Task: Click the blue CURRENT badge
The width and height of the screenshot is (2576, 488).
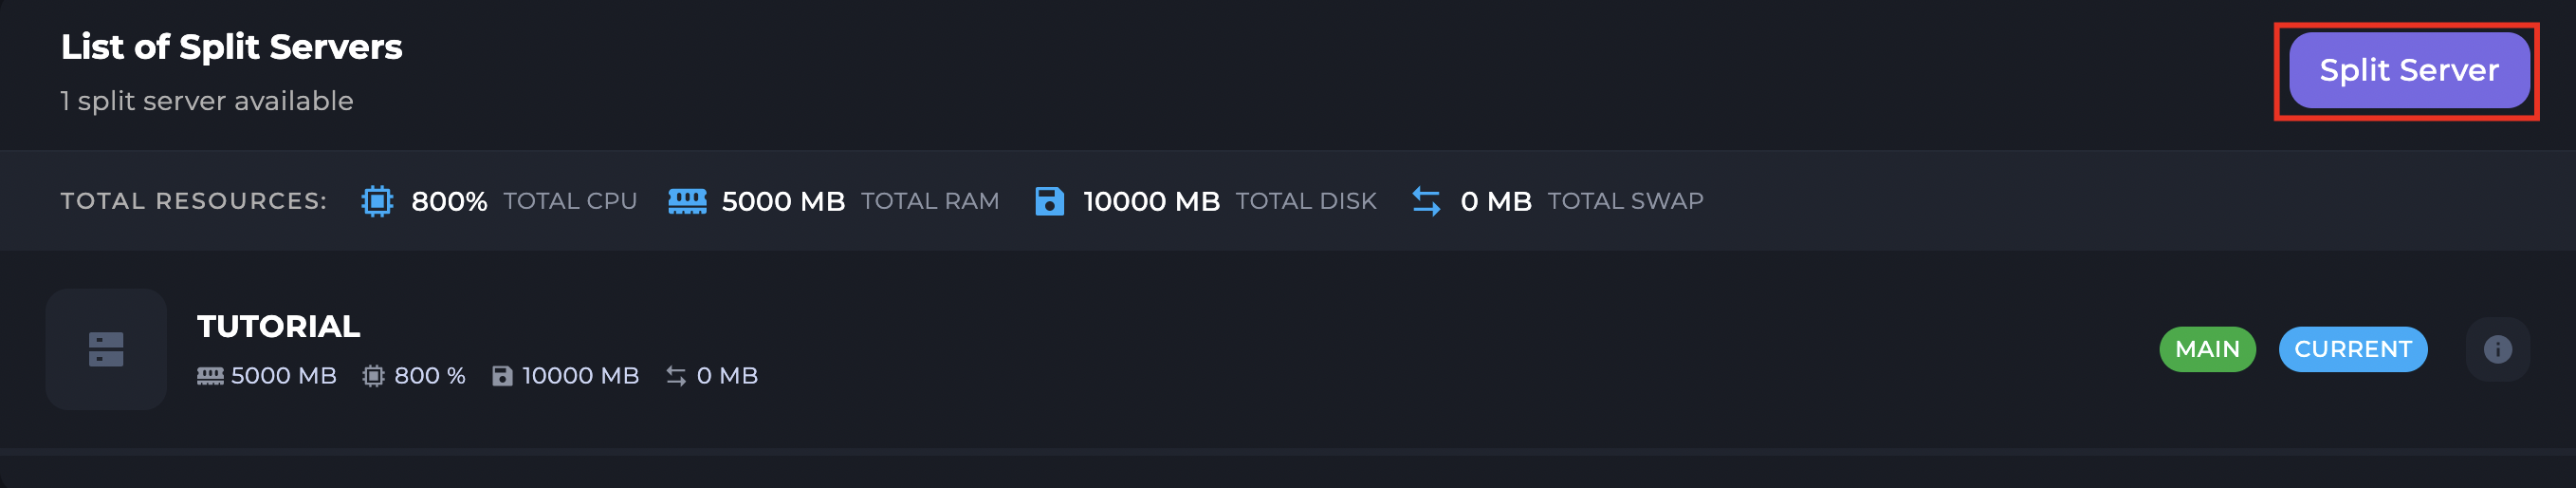Action: click(2352, 349)
